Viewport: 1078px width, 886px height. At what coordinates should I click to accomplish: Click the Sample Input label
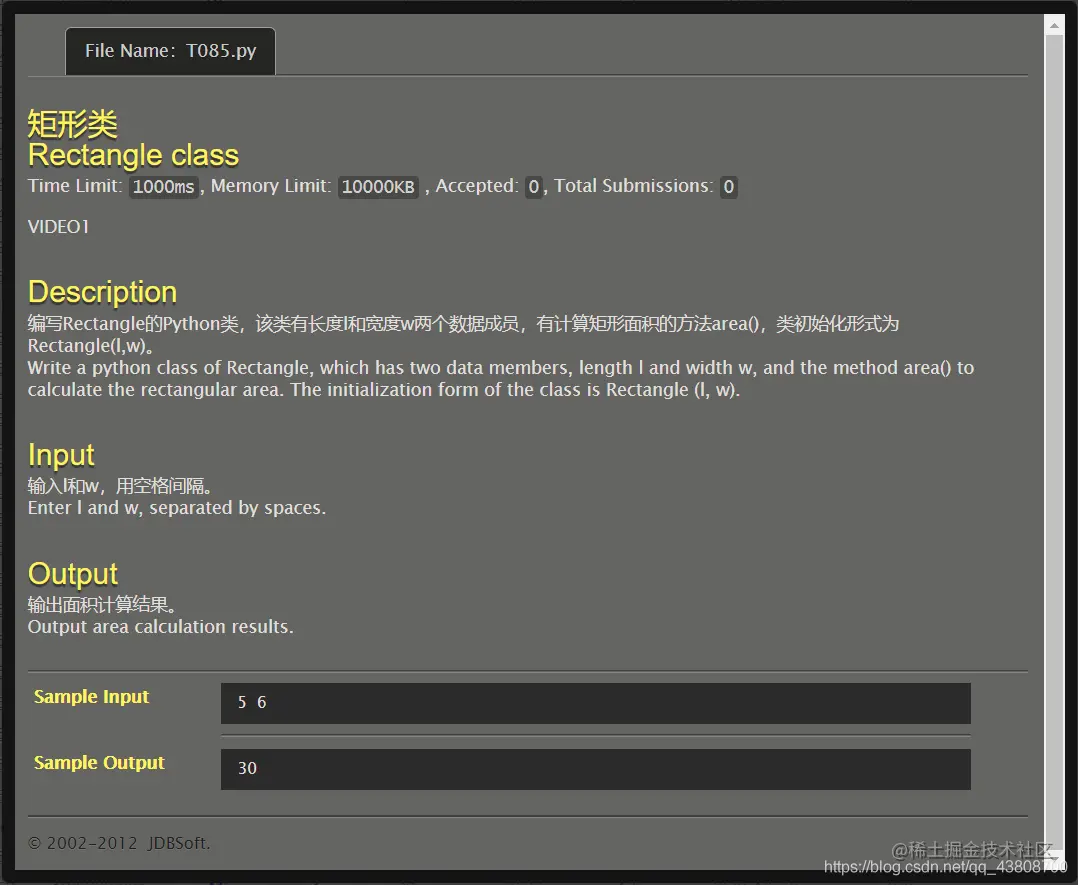coord(91,697)
